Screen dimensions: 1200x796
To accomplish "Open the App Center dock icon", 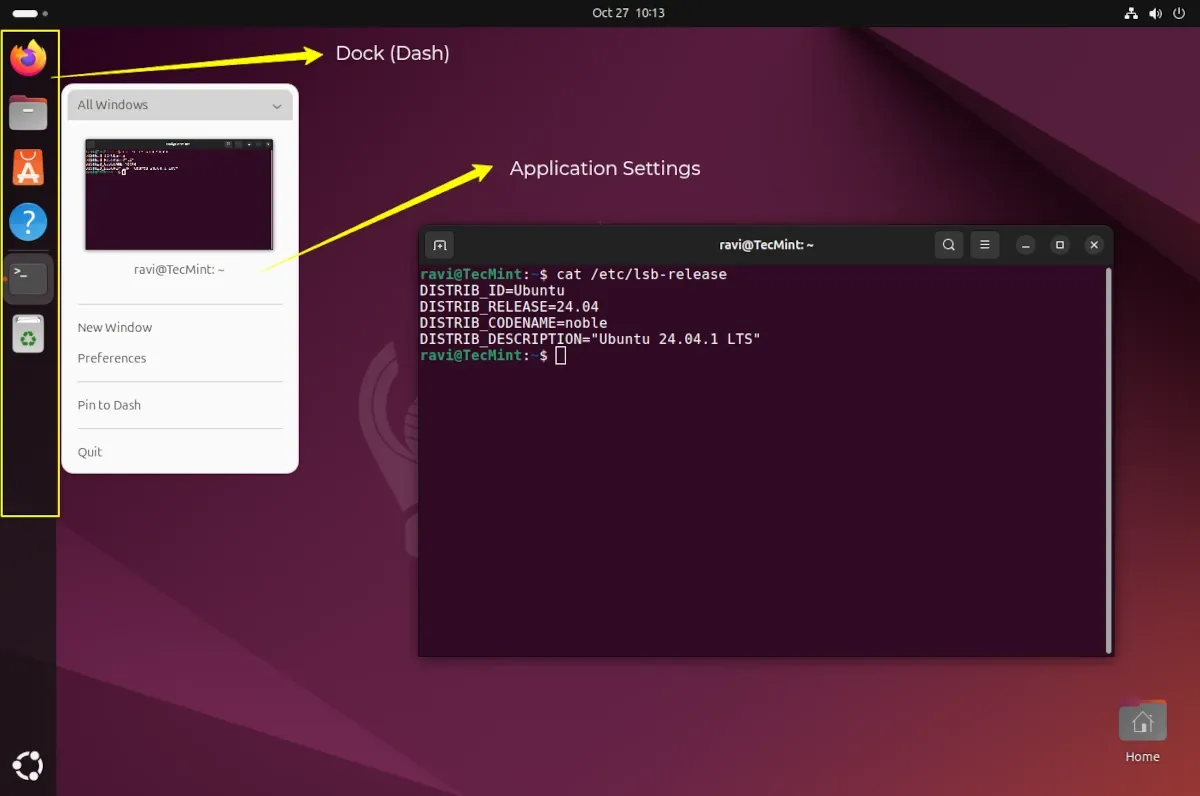I will click(28, 168).
